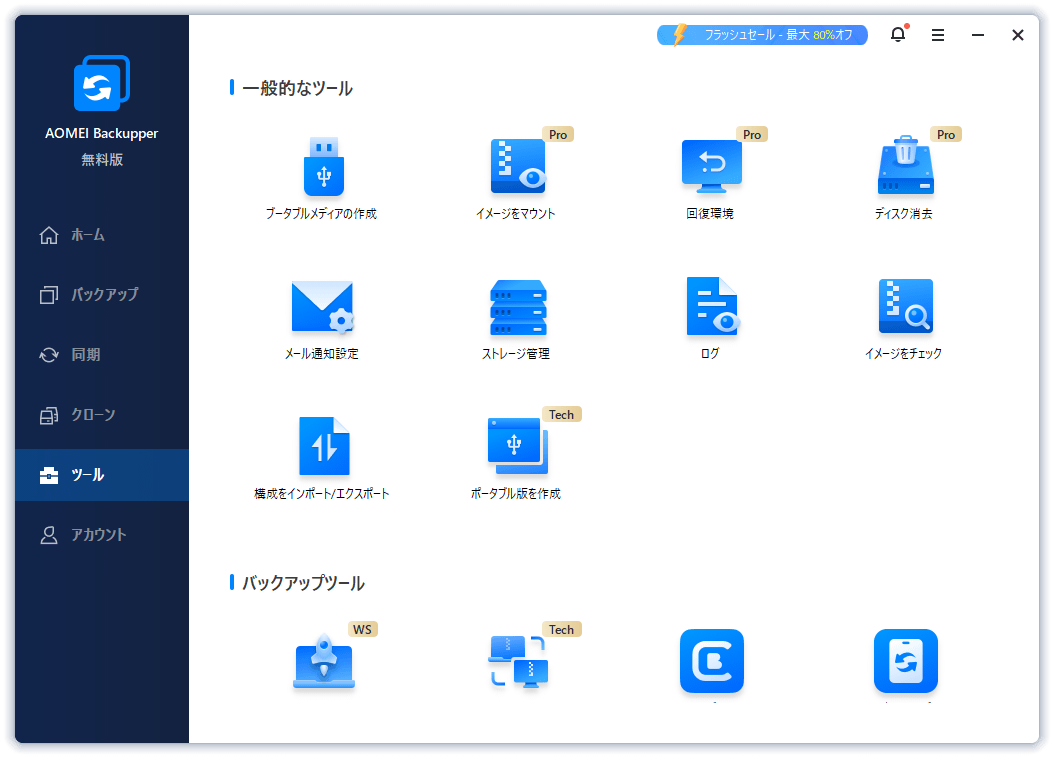Launch the Check Image (イメージをチェック) tool
The width and height of the screenshot is (1054, 758).
904,308
